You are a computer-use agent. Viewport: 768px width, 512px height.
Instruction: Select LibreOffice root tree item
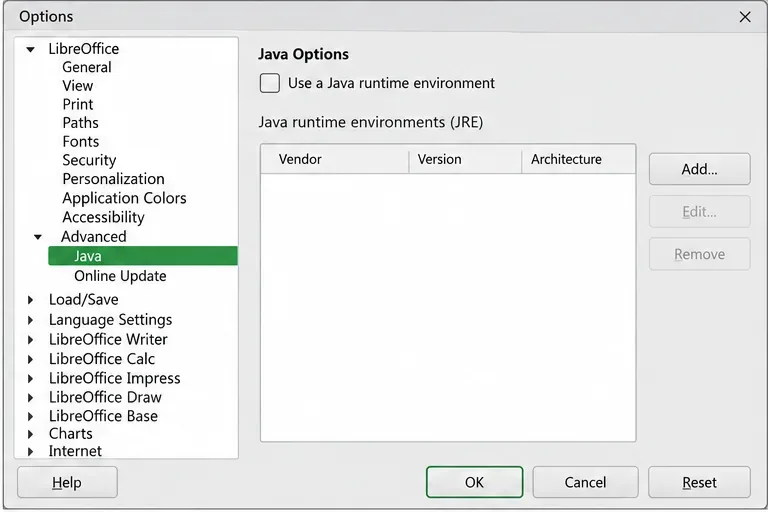click(x=84, y=49)
